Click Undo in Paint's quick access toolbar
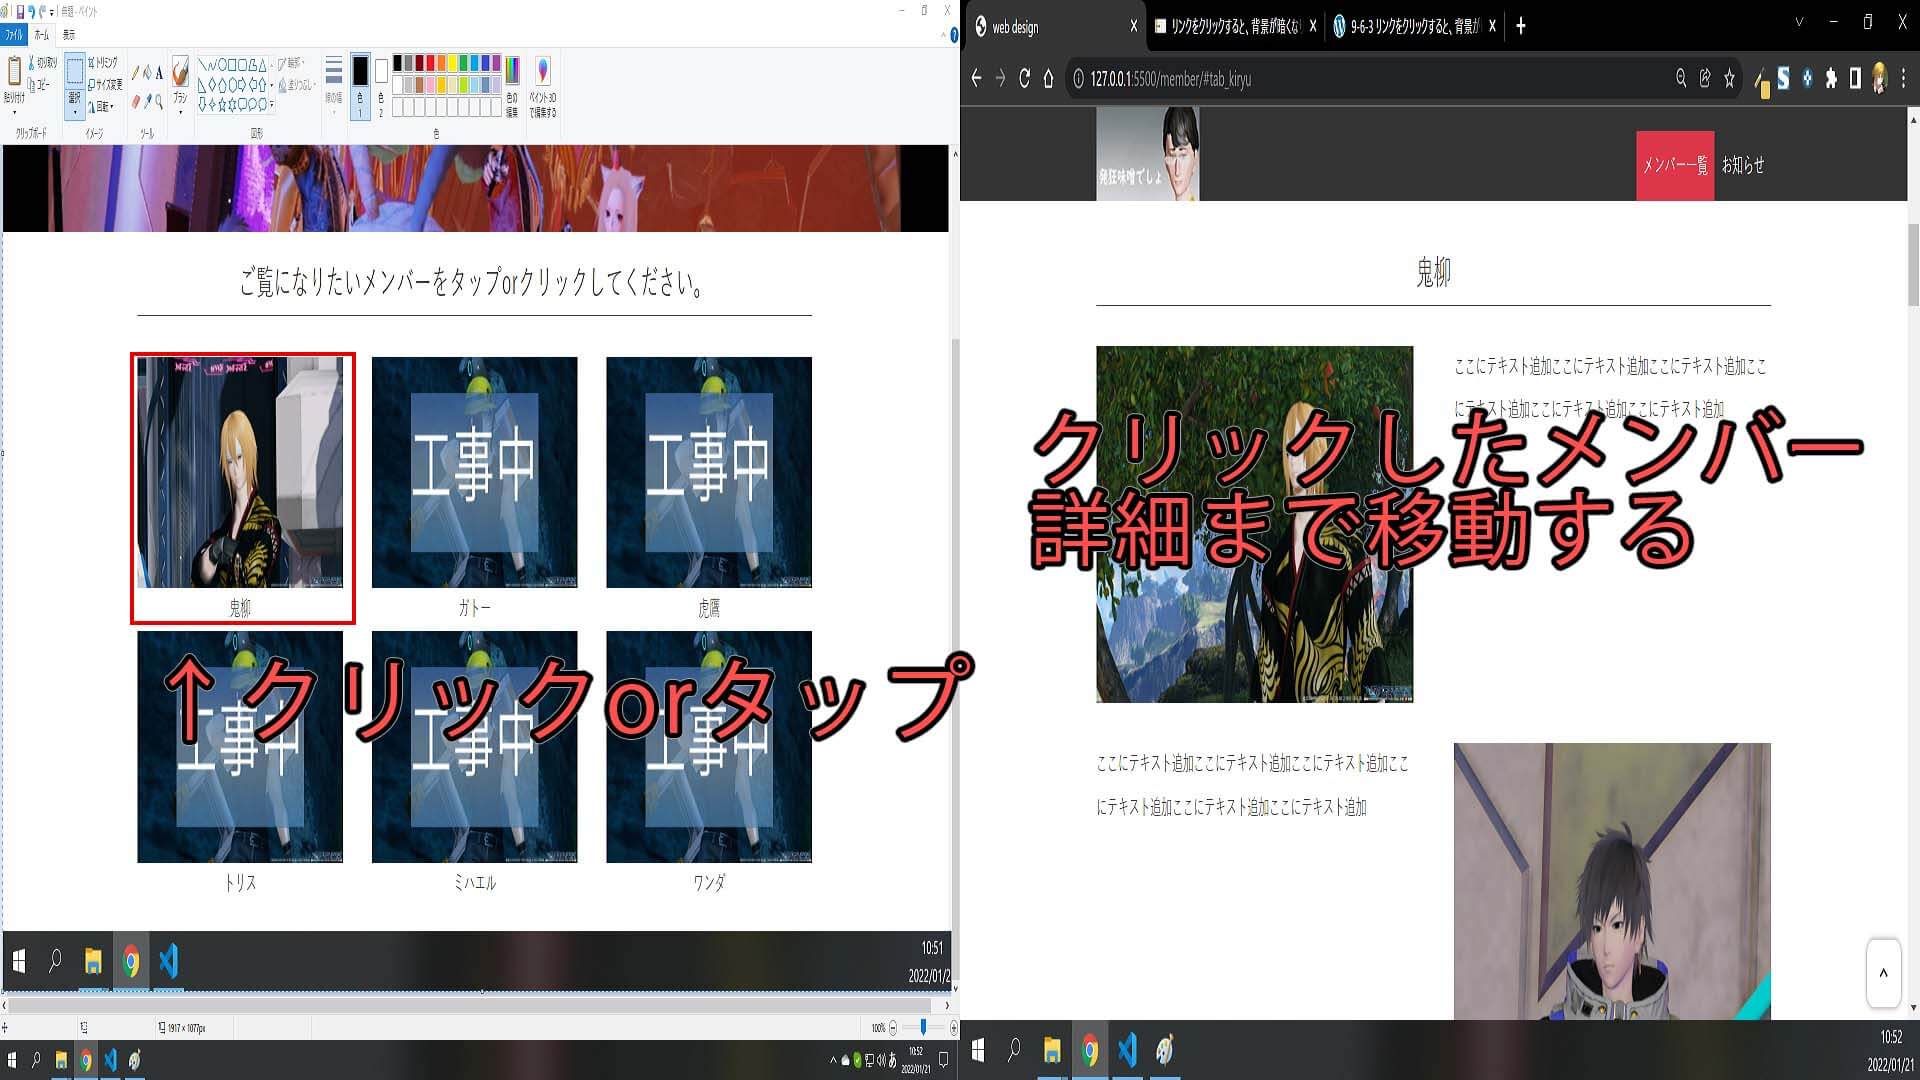The image size is (1920, 1080). point(32,12)
